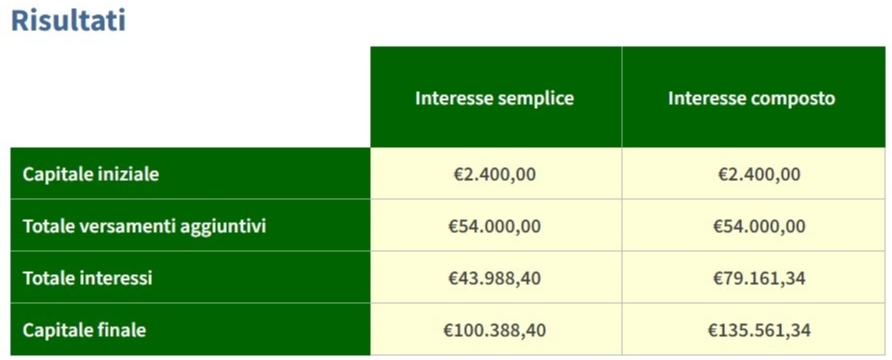Click simple interest €54.000,00 deposits cell

(495, 225)
